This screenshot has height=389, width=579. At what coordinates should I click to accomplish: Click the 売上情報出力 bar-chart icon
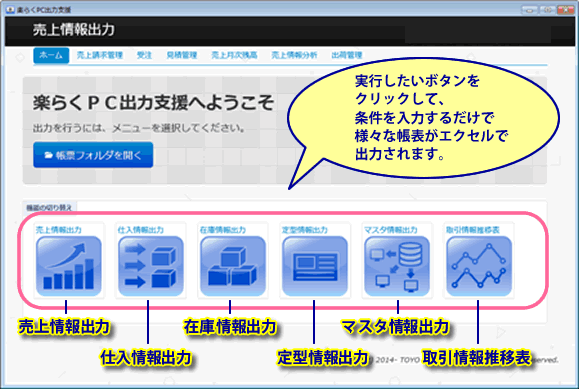69,266
